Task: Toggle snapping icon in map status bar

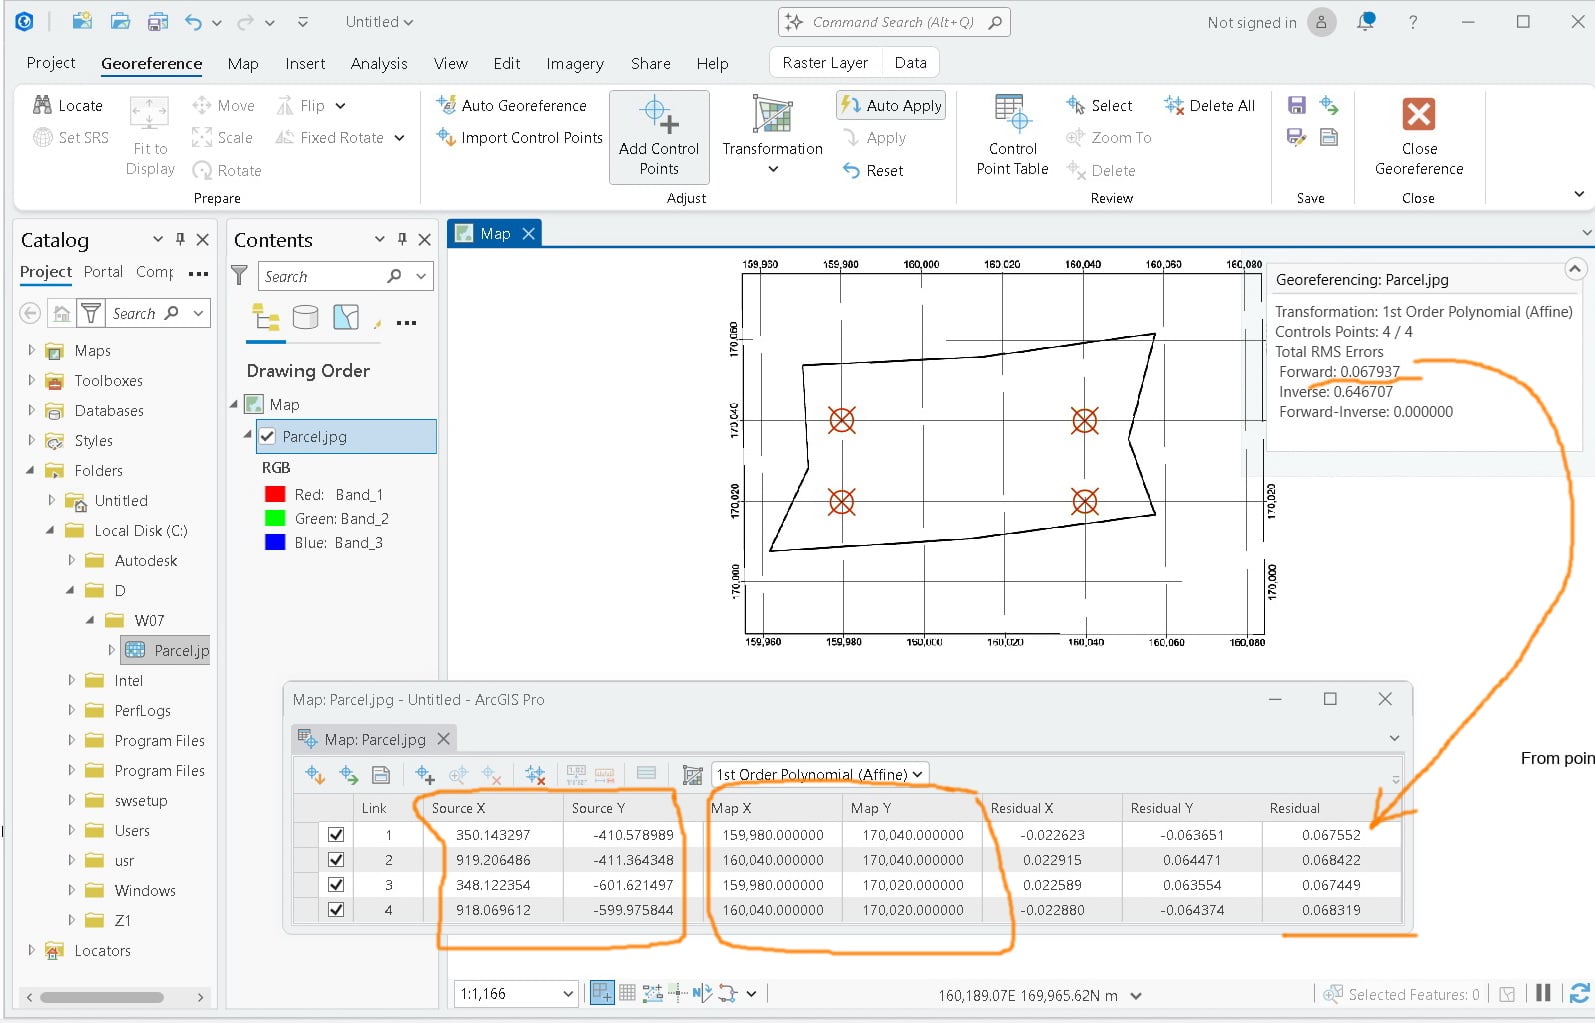Action: point(601,993)
